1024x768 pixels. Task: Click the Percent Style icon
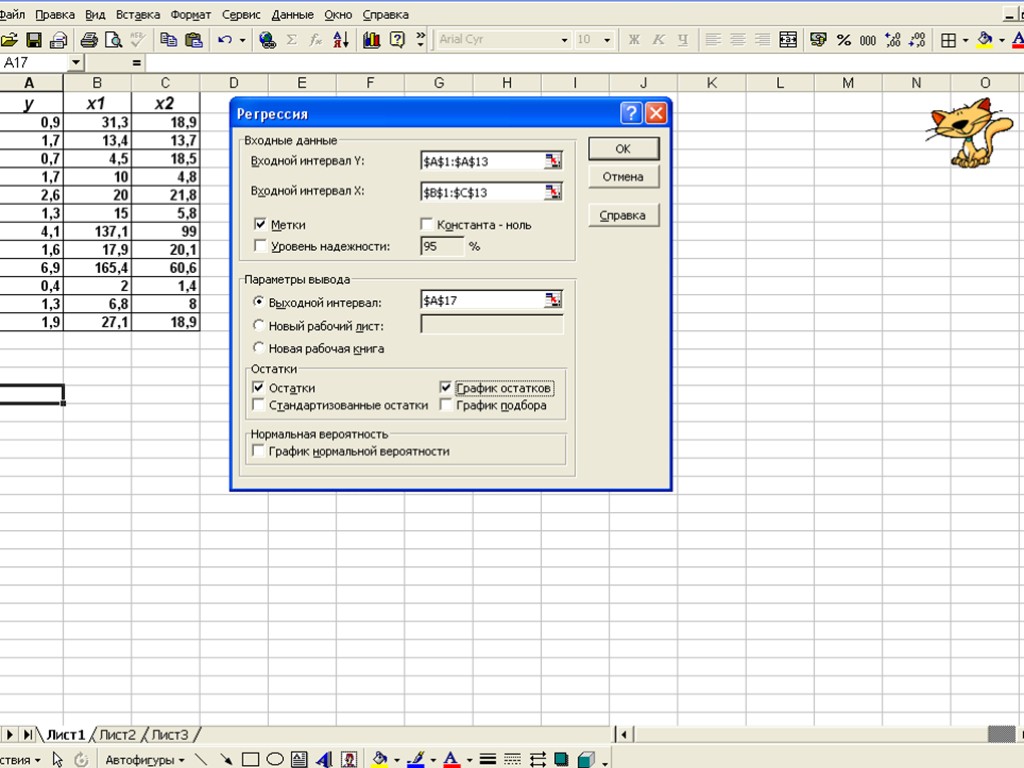[843, 40]
